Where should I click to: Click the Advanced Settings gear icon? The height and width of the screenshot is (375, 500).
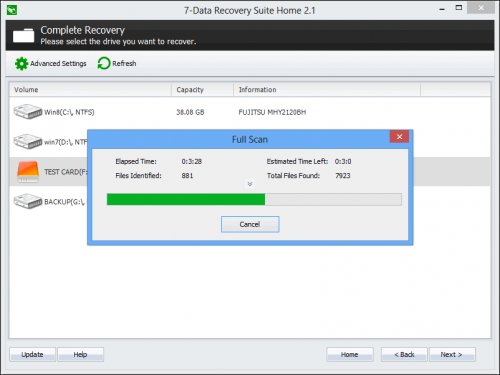(21, 63)
